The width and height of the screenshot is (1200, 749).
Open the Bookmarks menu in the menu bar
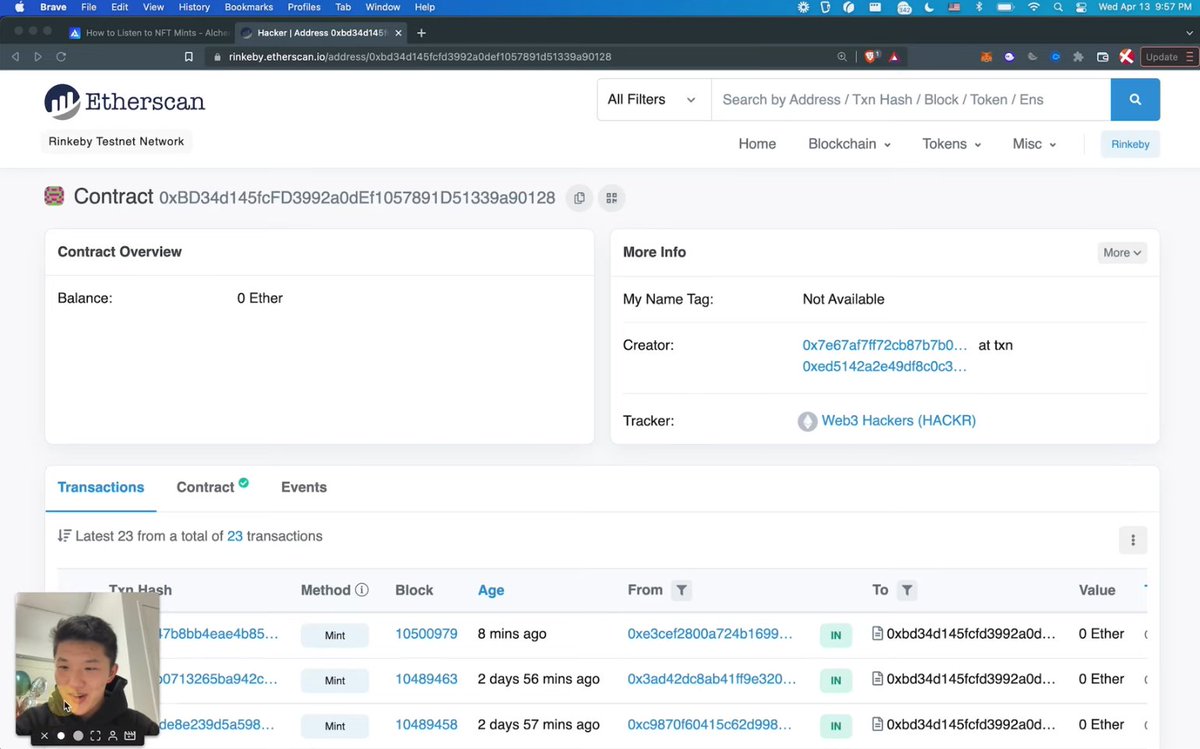click(x=249, y=7)
